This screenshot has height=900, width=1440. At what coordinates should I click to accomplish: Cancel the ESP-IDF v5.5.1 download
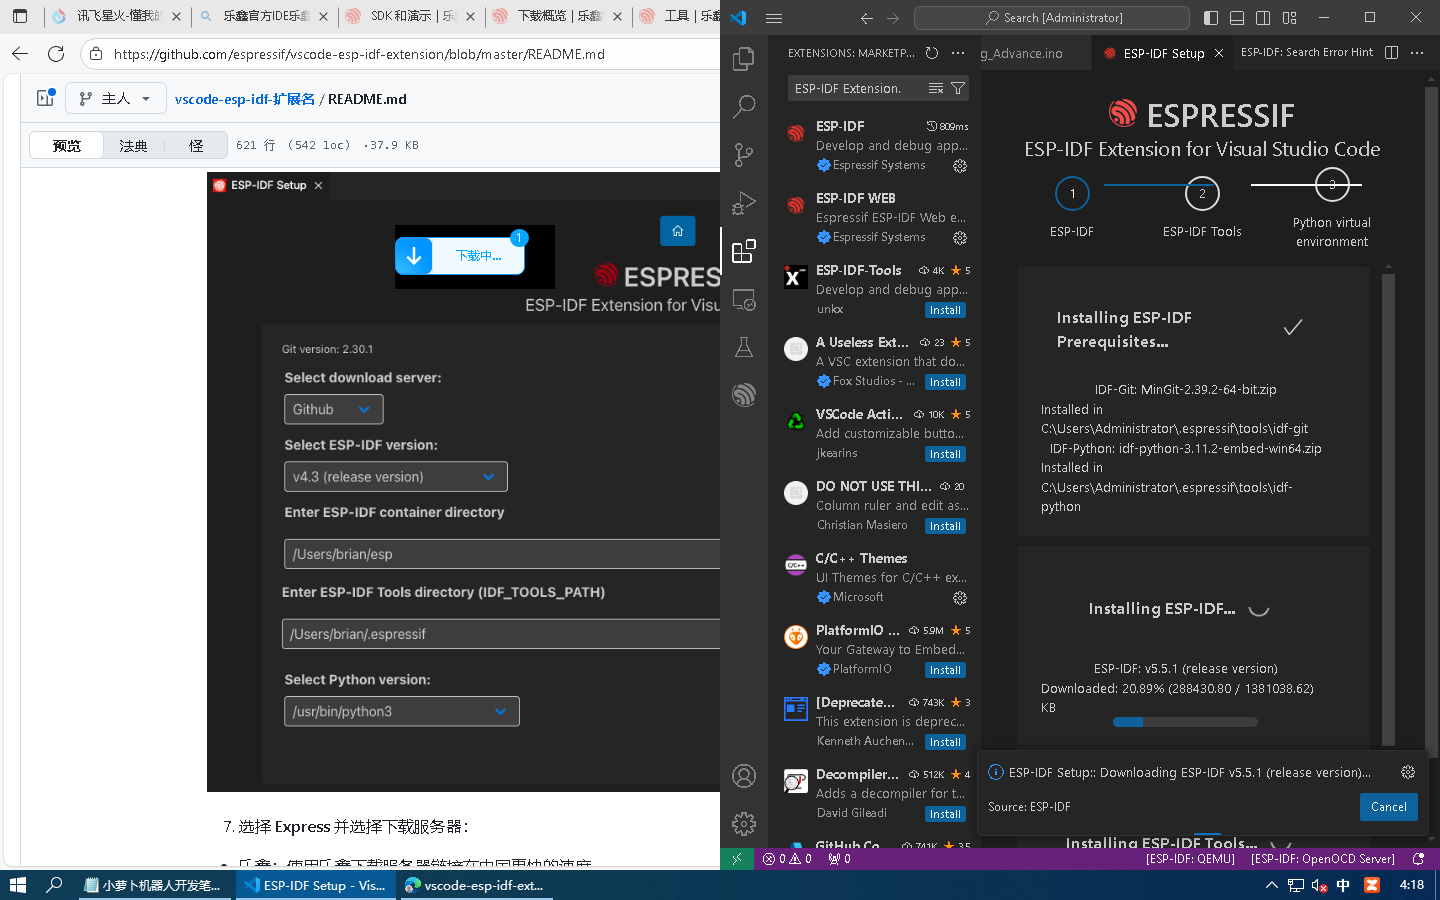point(1388,807)
